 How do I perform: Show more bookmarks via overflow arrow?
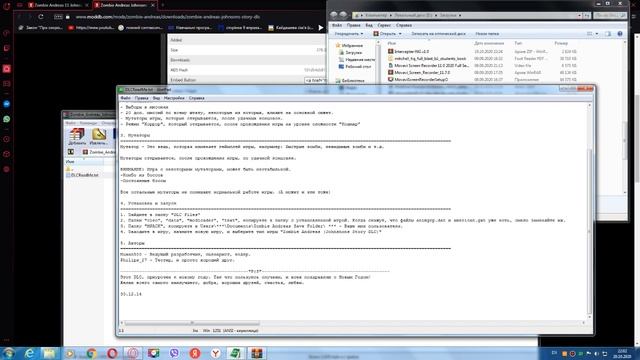(321, 28)
